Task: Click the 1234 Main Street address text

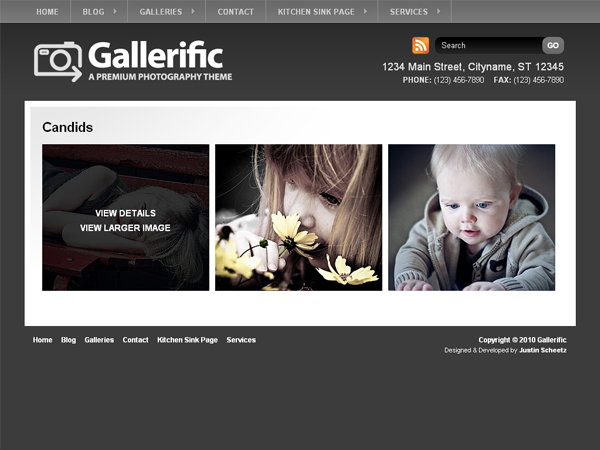Action: [473, 67]
